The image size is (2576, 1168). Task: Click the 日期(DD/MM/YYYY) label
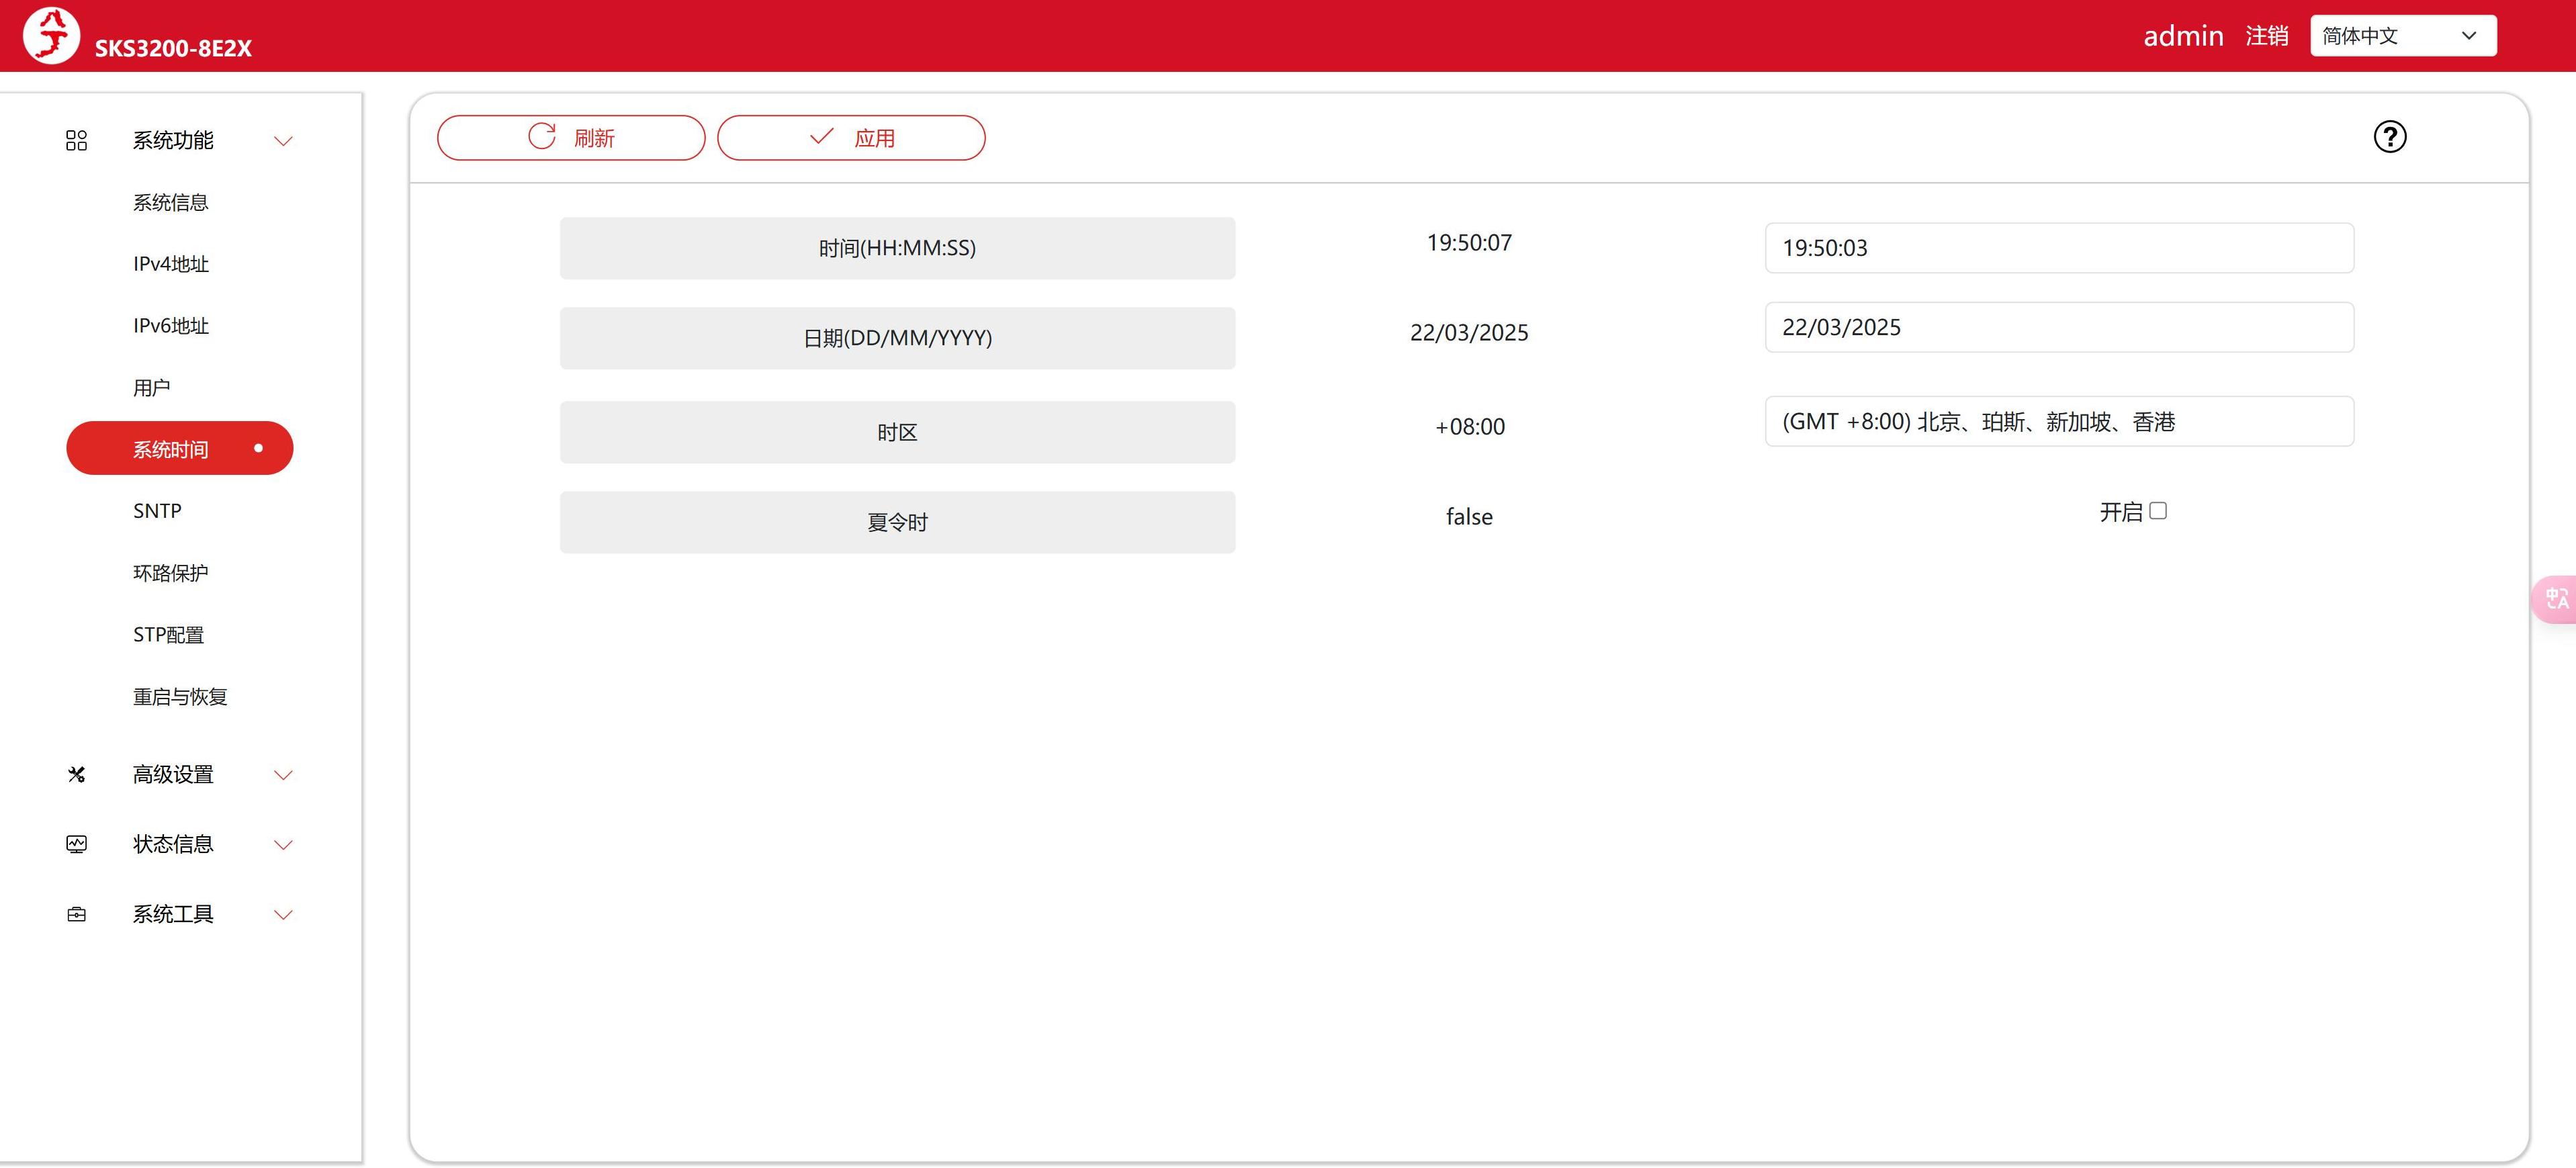[897, 338]
